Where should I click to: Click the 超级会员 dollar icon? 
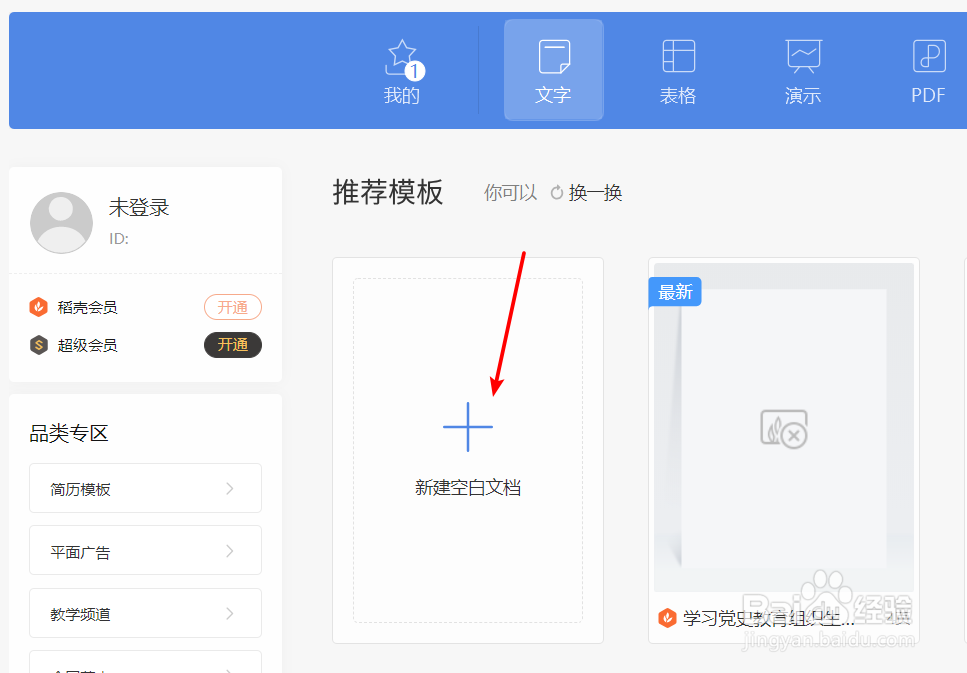pyautogui.click(x=38, y=345)
